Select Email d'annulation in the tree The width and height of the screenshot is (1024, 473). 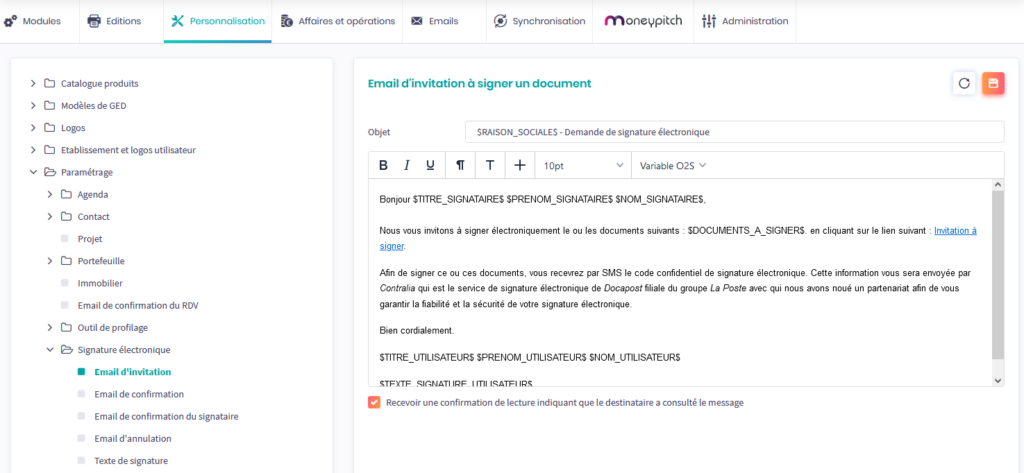point(132,438)
